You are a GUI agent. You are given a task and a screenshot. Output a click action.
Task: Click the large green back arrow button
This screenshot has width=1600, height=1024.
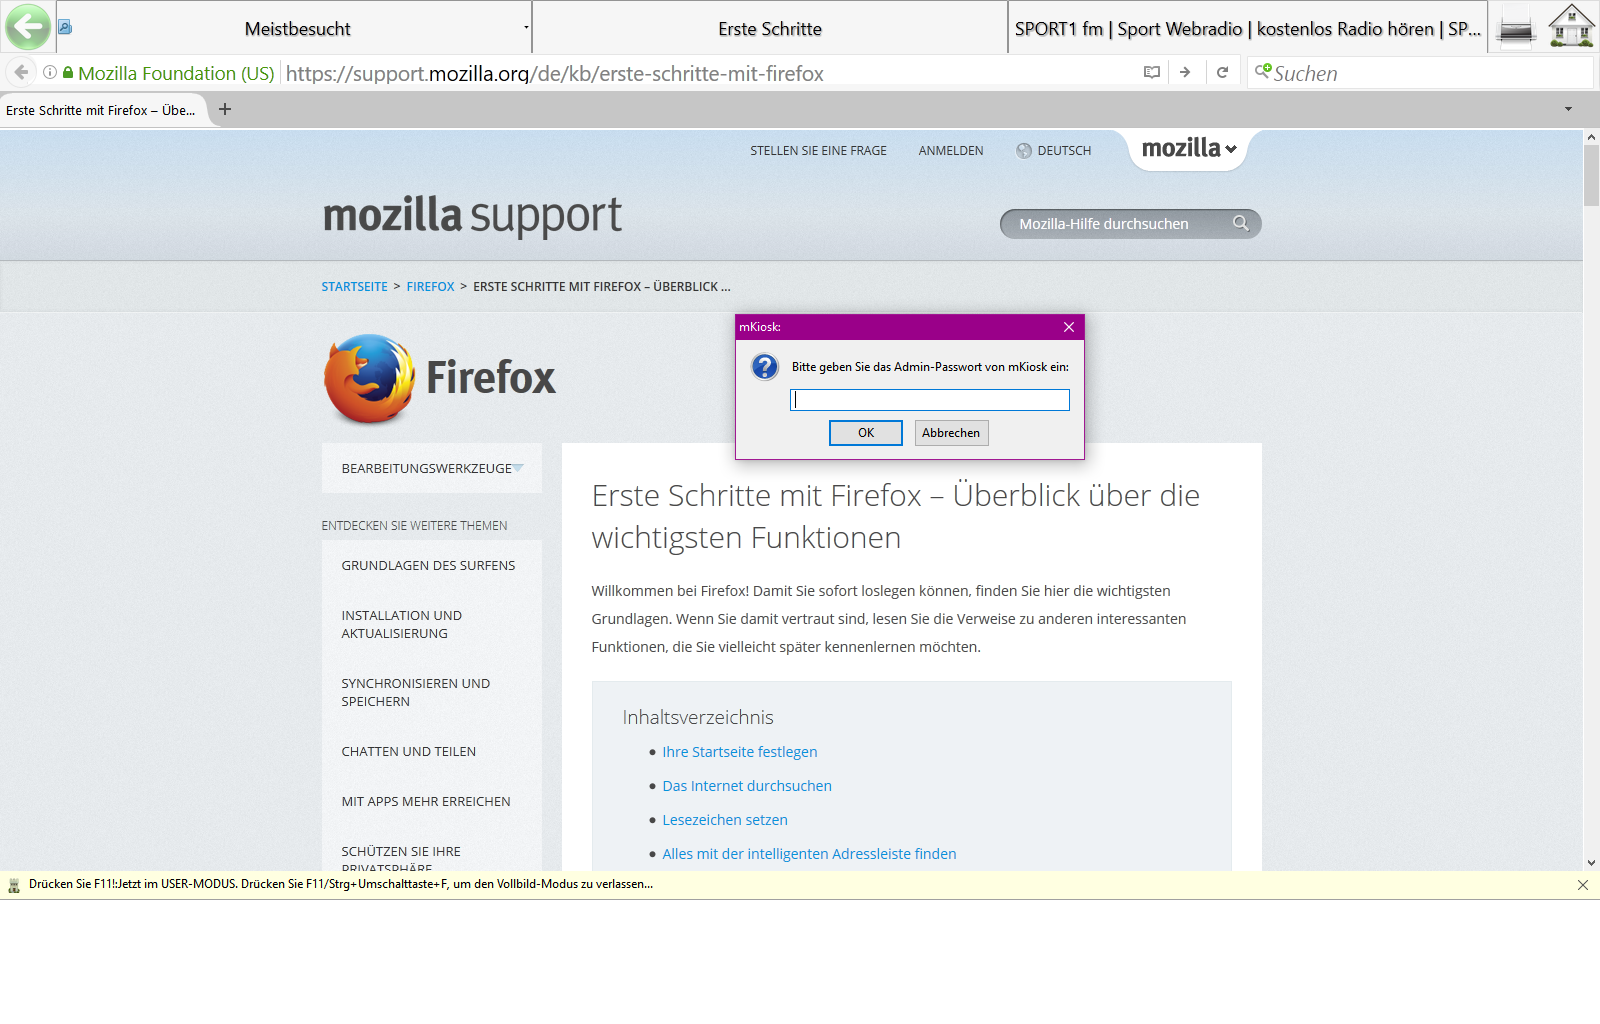coord(27,27)
